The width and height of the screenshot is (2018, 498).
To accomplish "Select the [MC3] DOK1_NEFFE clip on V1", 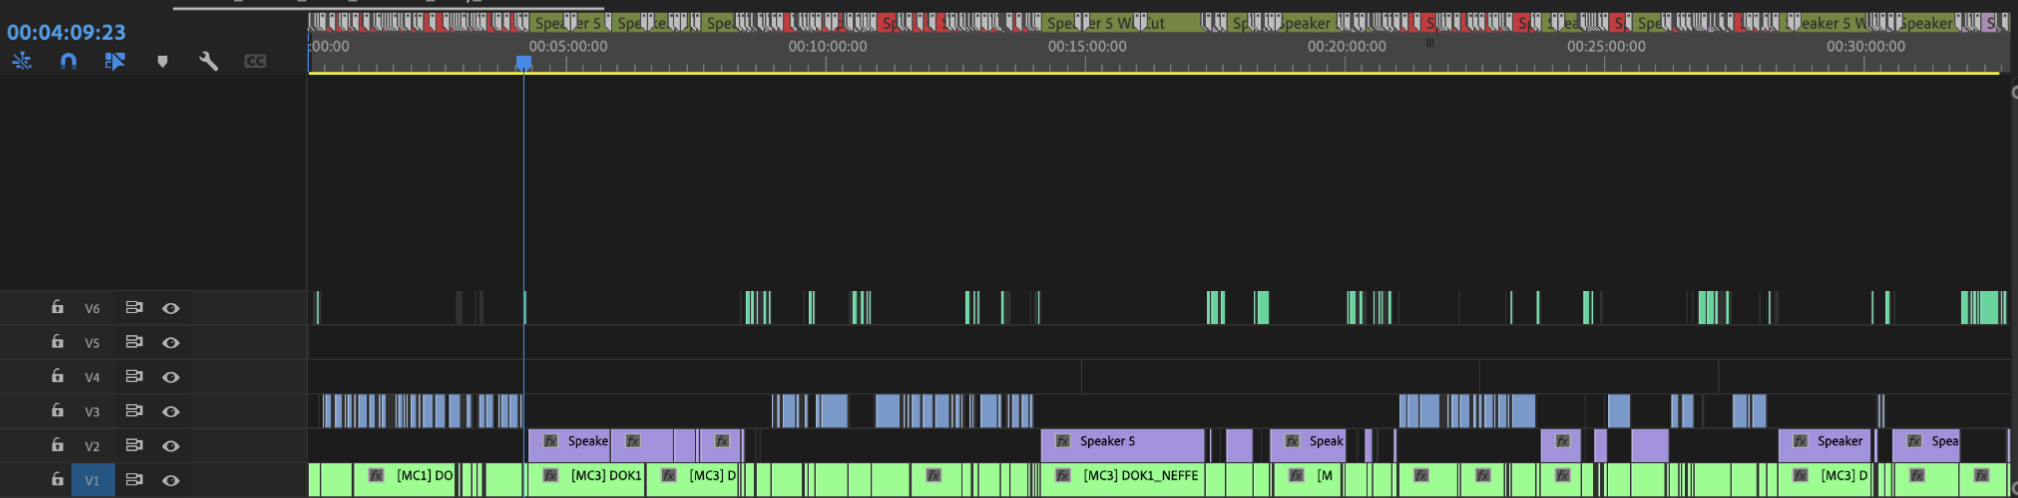I will 1123,480.
